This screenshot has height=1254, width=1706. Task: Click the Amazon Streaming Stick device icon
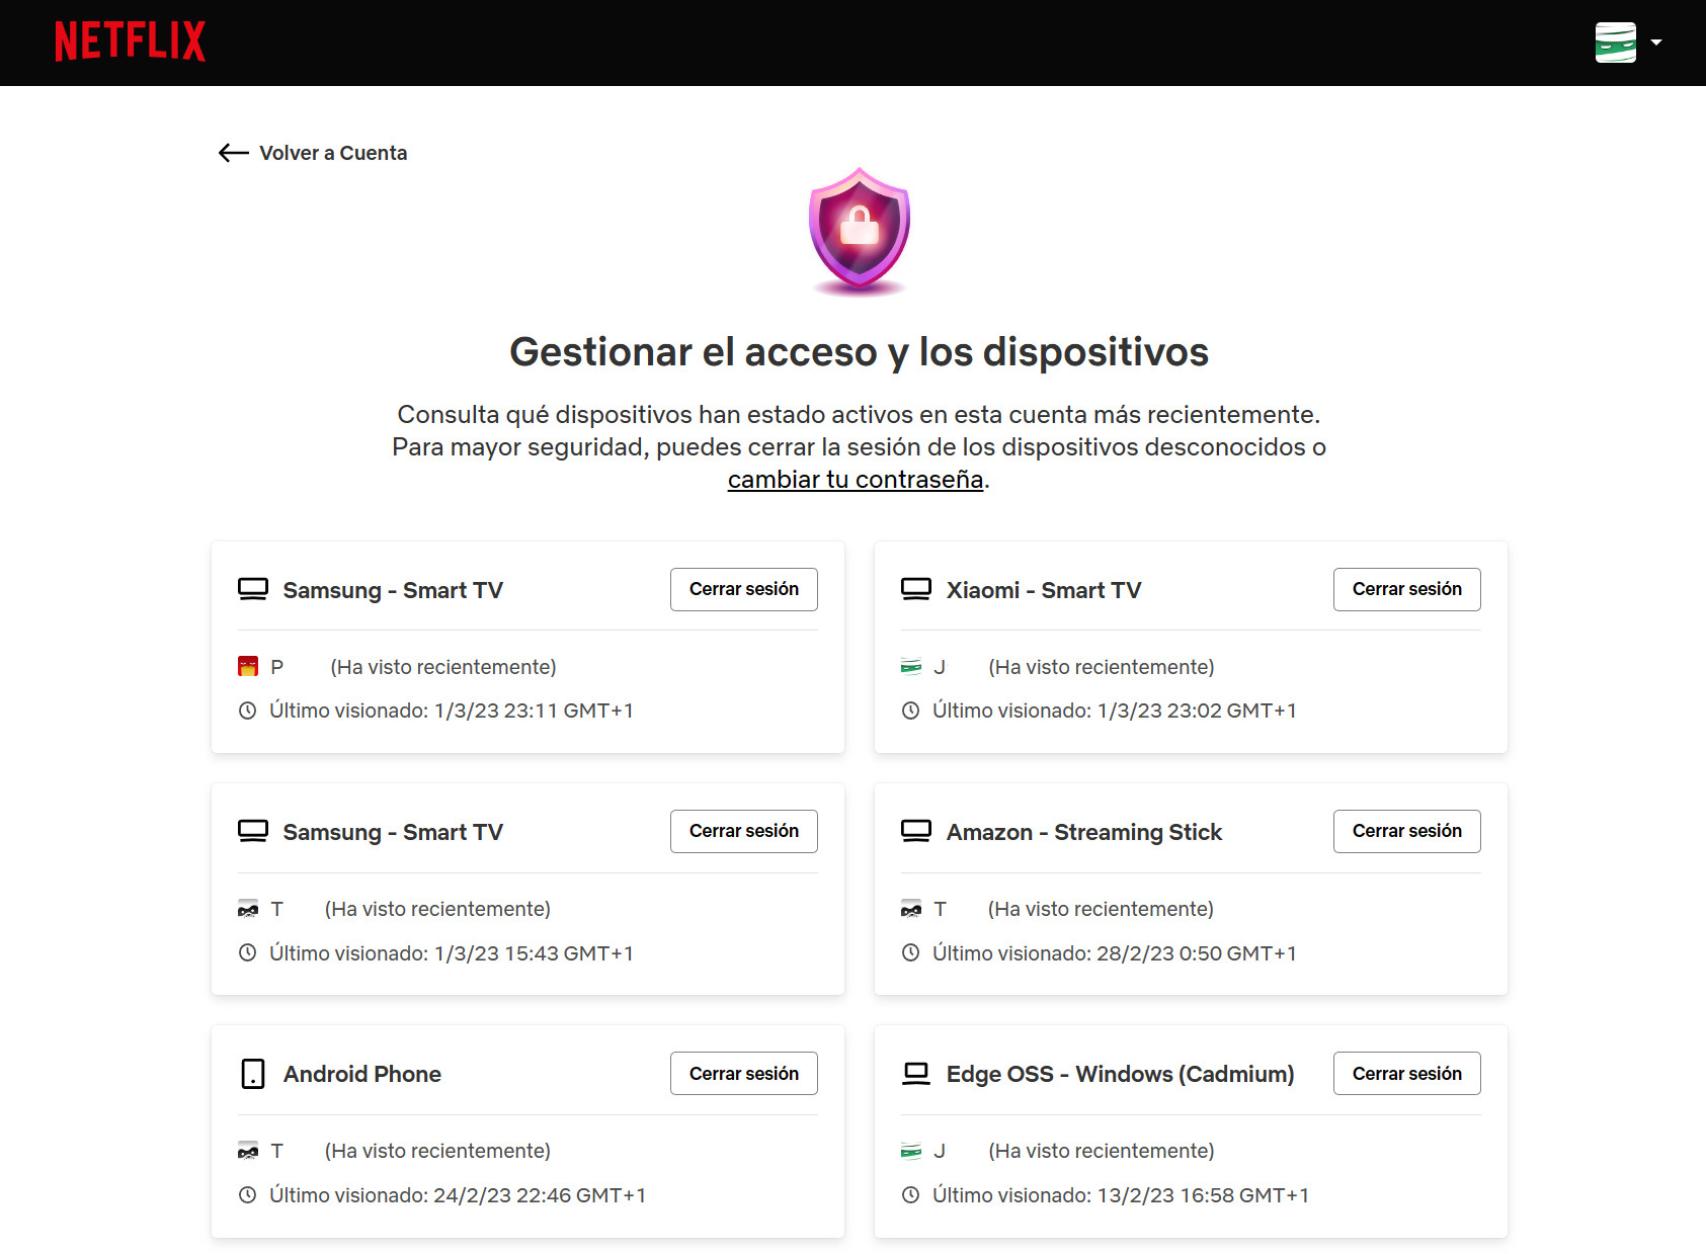(916, 831)
